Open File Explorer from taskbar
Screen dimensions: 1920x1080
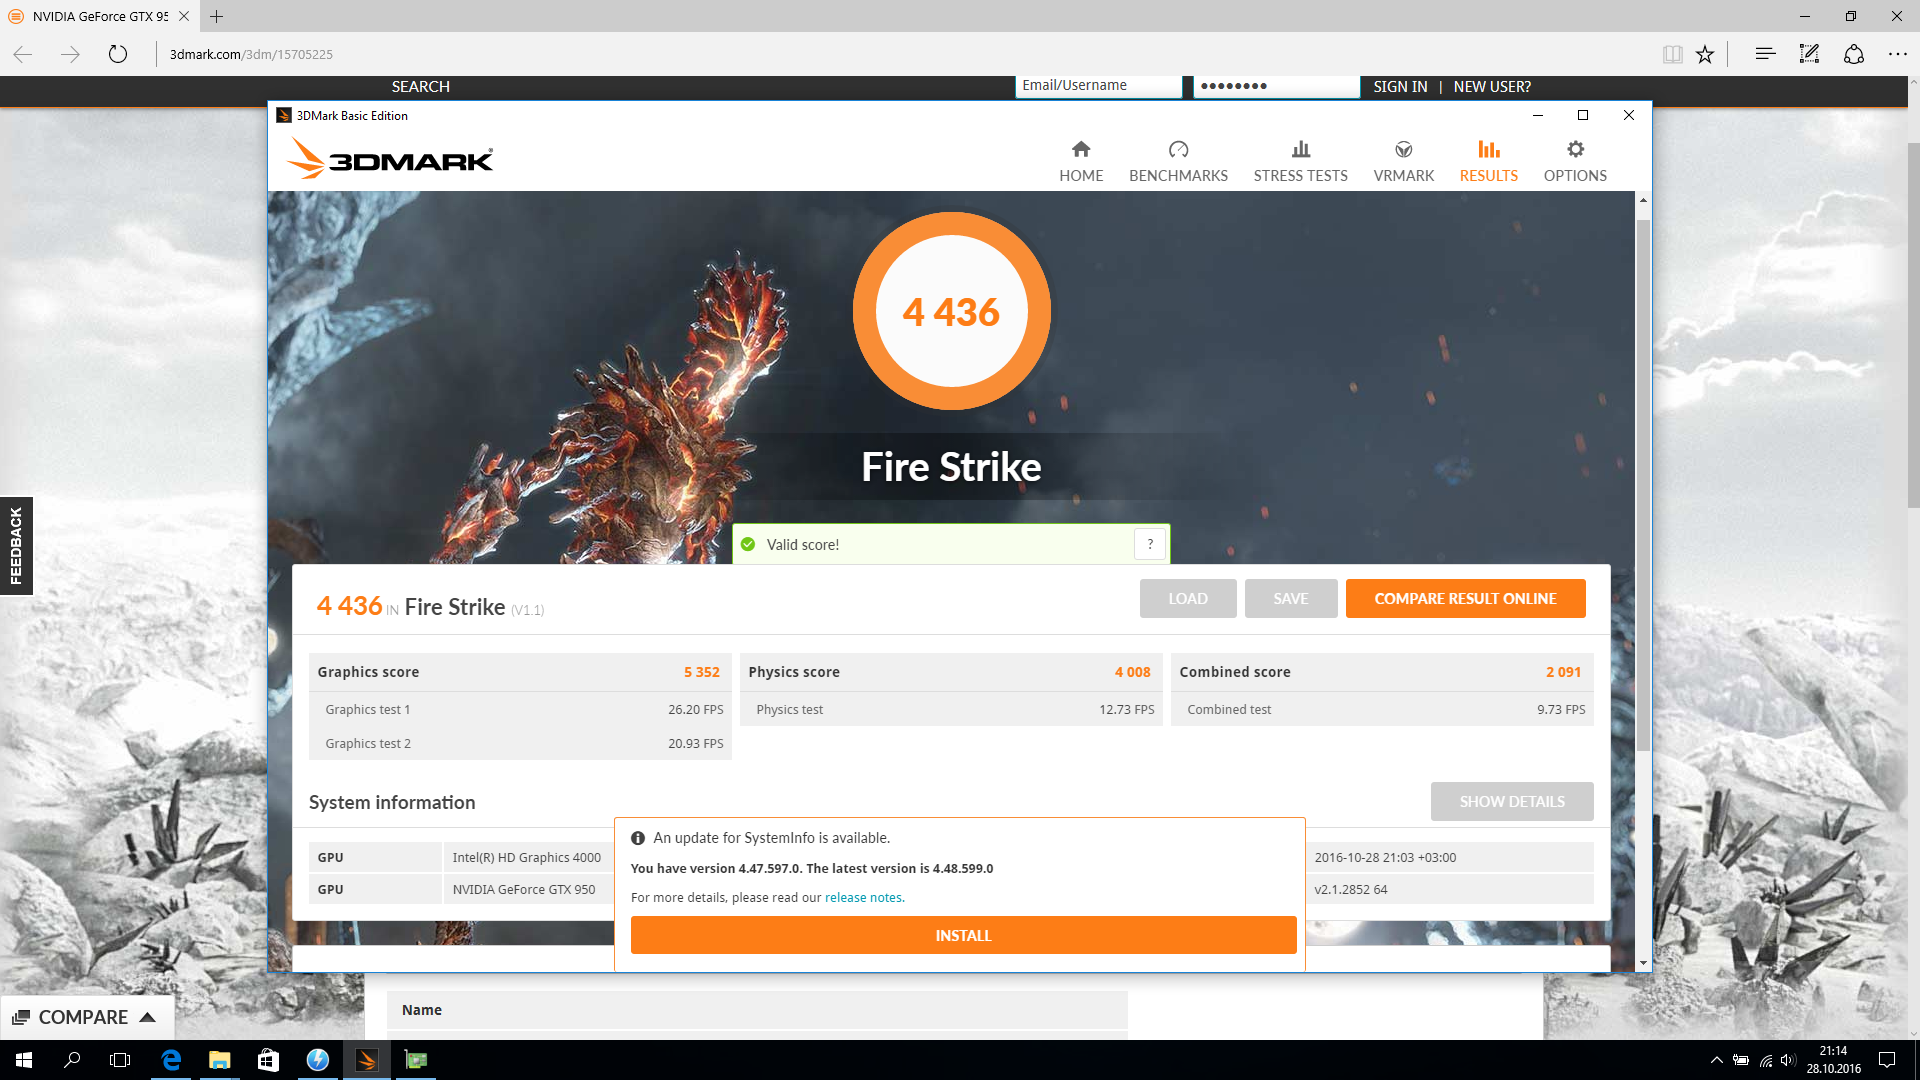point(219,1060)
